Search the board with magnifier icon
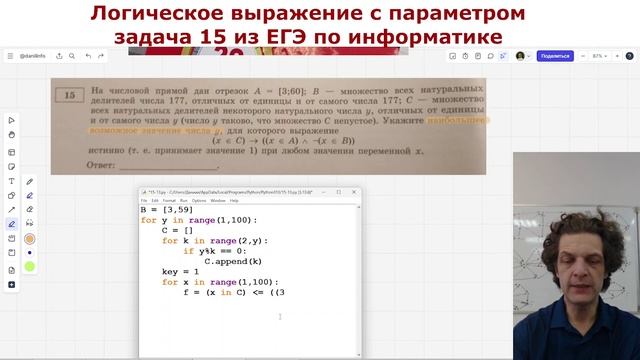This screenshot has width=640, height=360. click(72, 56)
